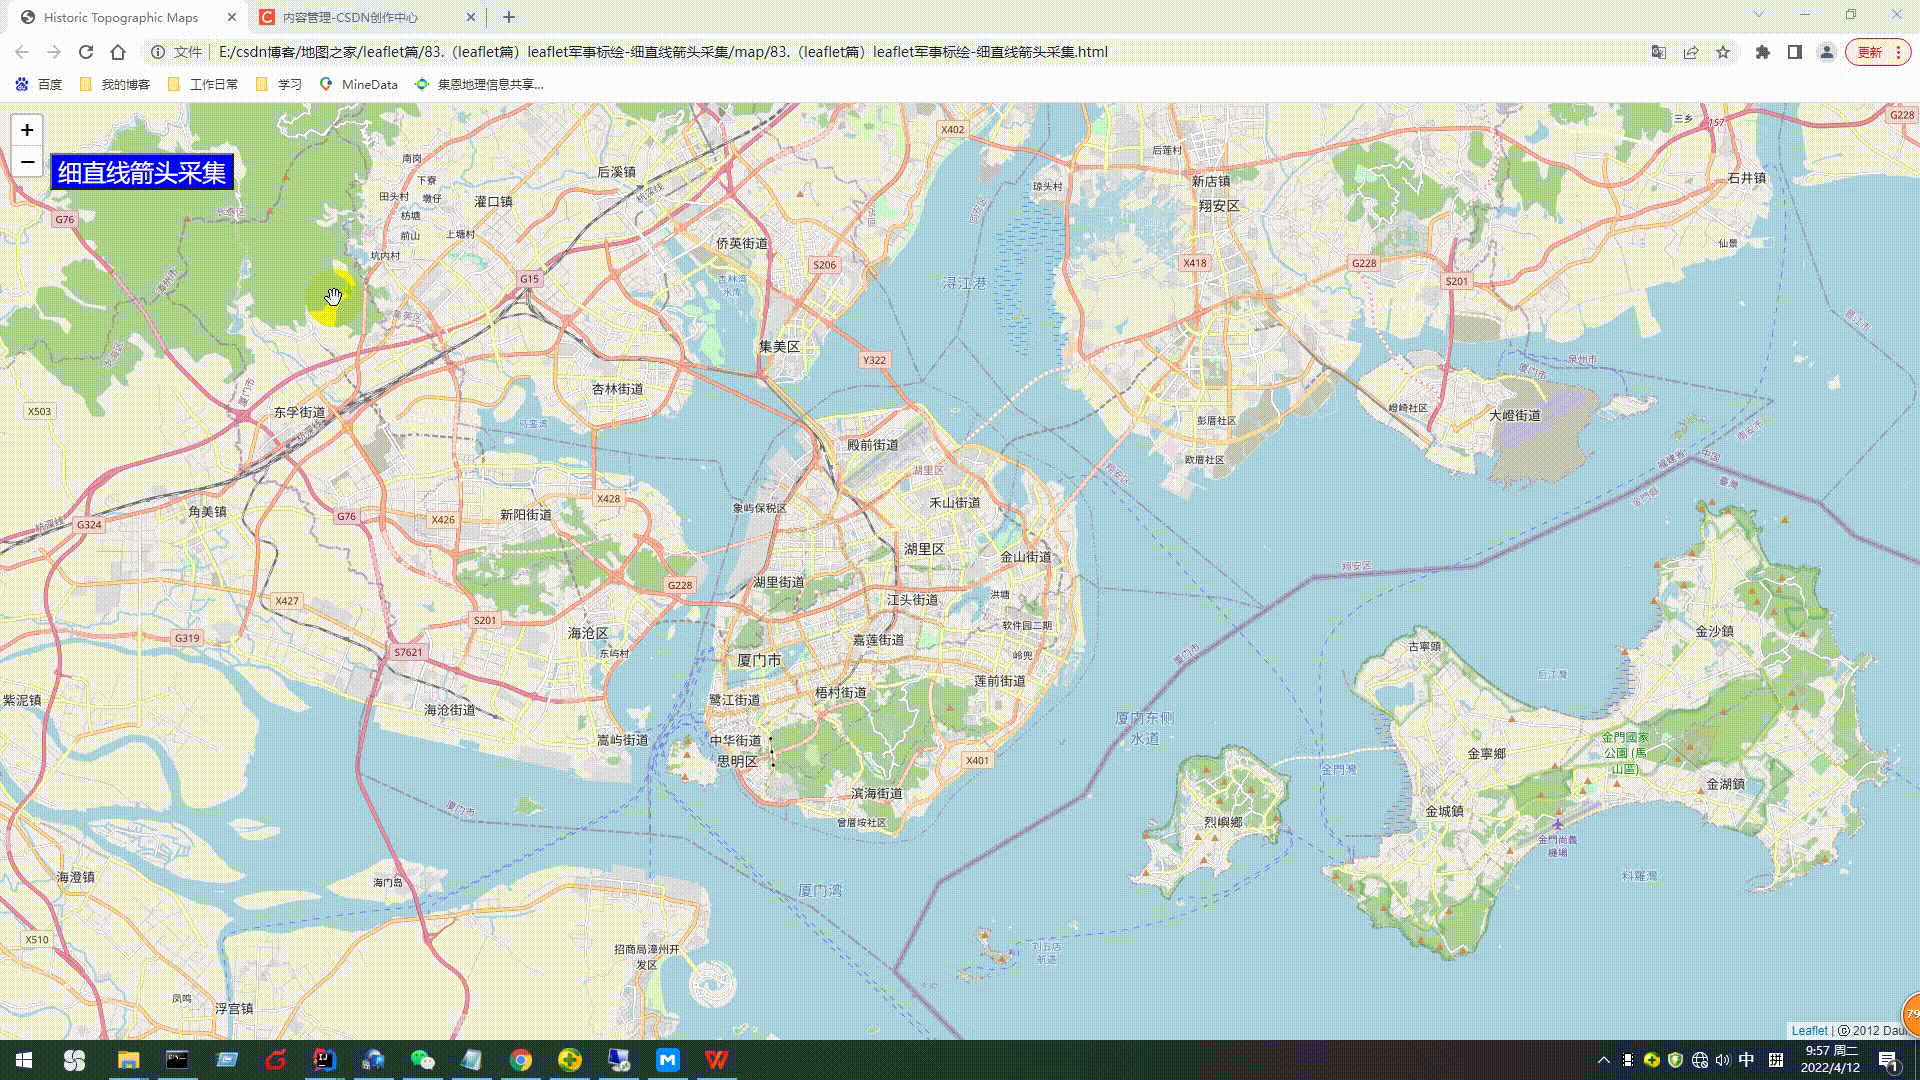Open the translate page icon
Viewport: 1920px width, 1080px height.
click(1659, 52)
